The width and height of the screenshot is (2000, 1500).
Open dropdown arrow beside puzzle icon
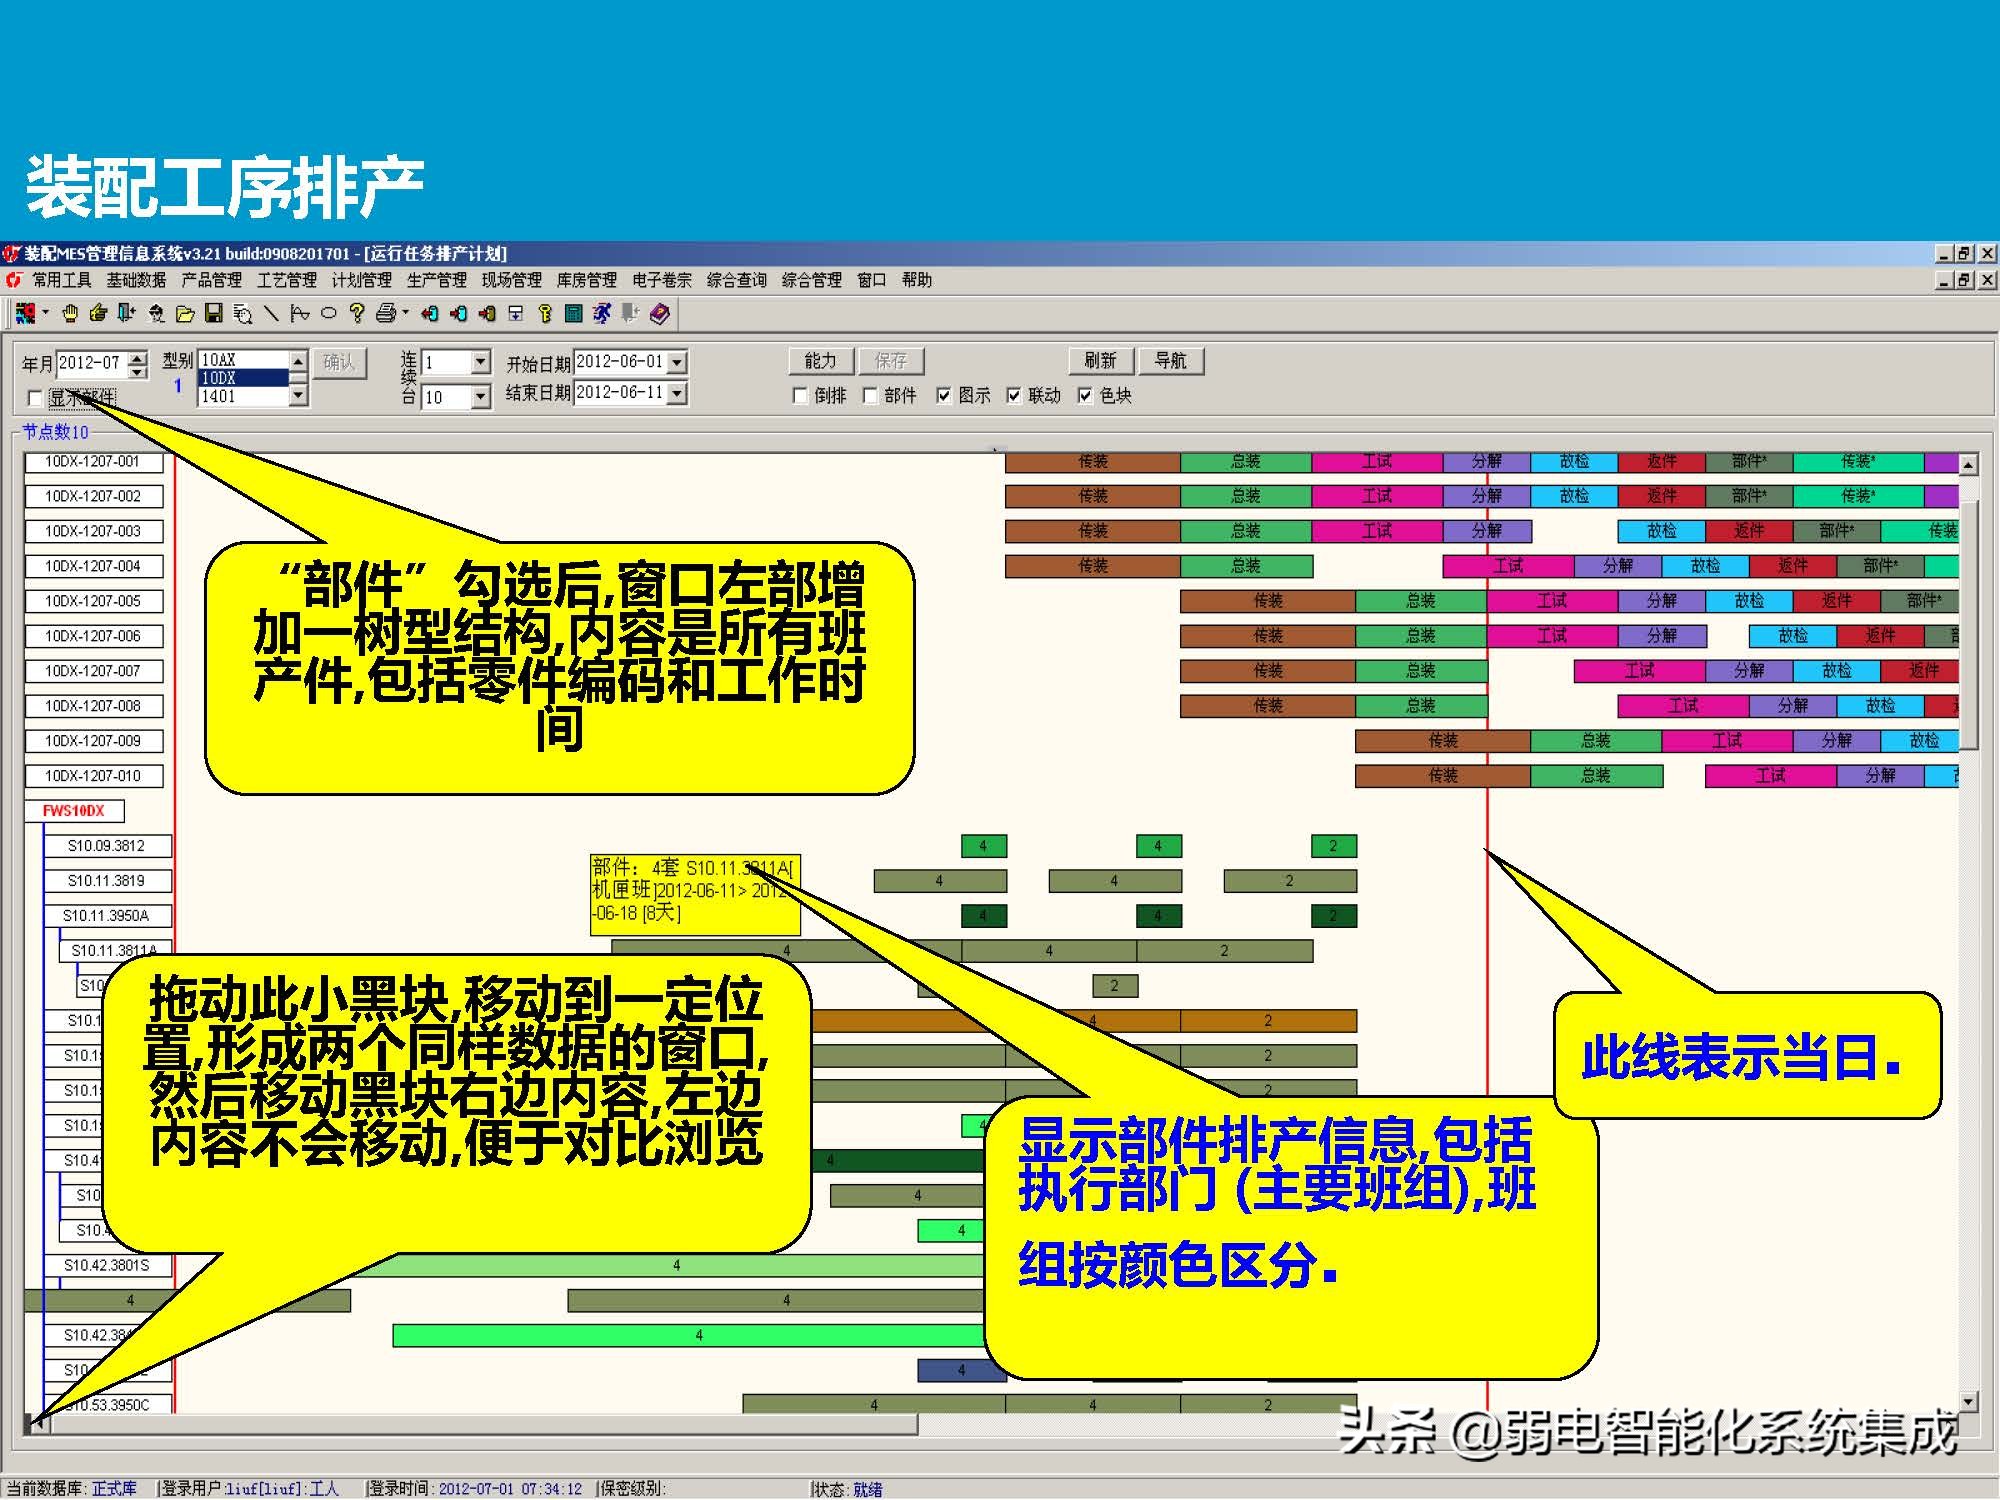[x=45, y=314]
